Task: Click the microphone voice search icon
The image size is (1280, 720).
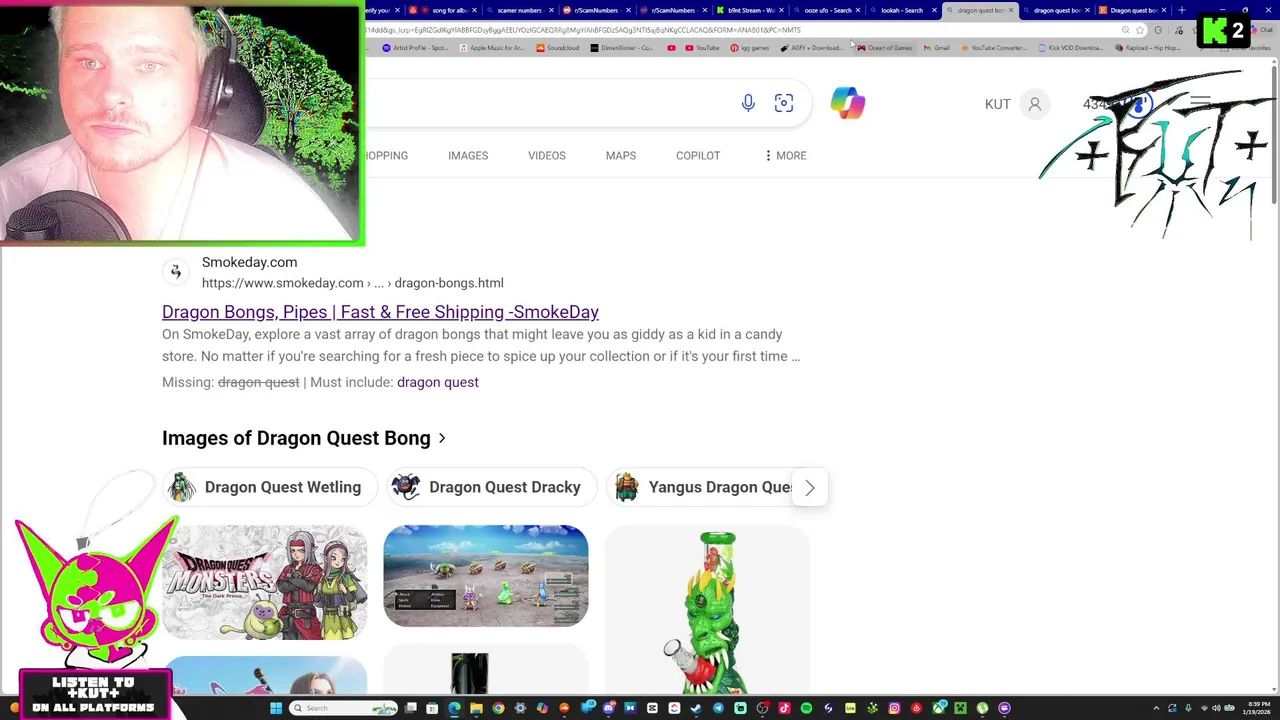Action: tap(748, 103)
